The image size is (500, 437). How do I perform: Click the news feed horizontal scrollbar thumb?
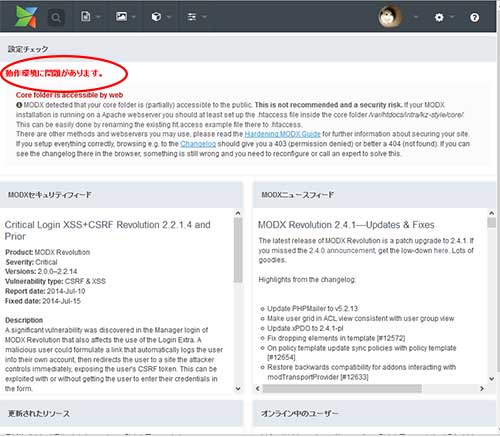point(342,389)
